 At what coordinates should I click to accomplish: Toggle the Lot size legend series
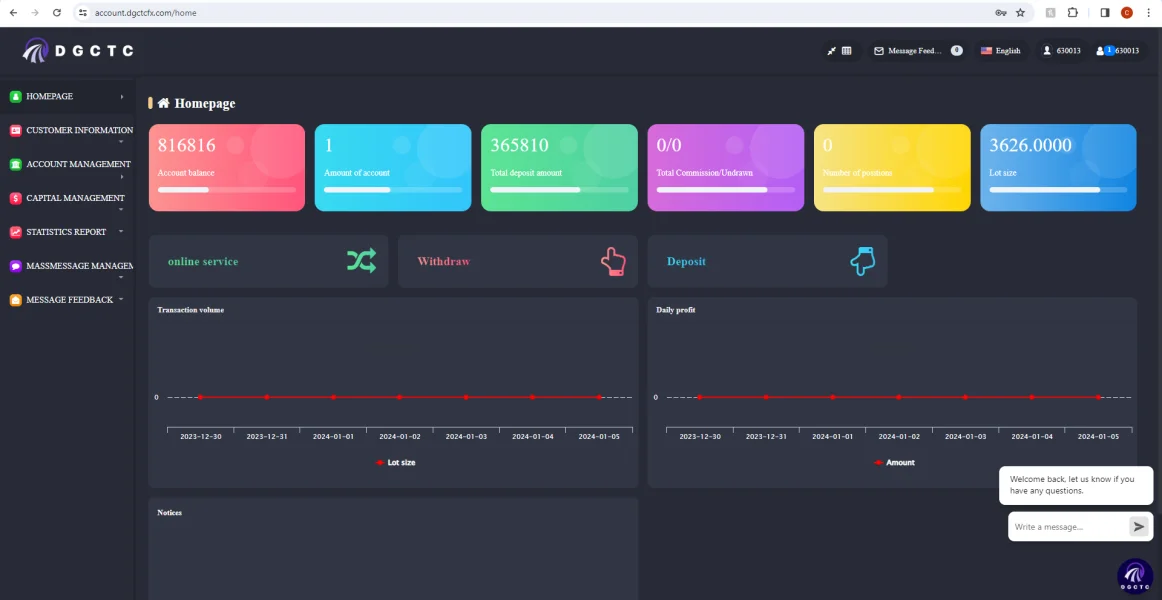click(396, 462)
